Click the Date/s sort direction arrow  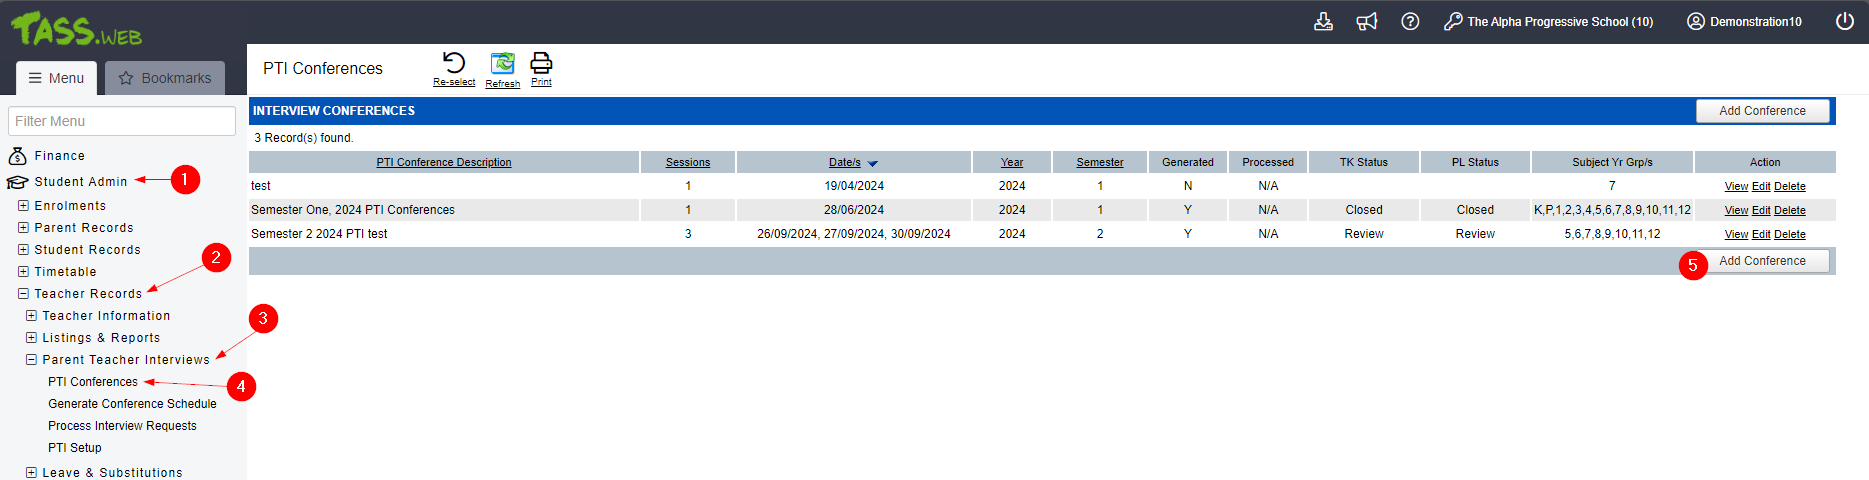[x=872, y=163]
